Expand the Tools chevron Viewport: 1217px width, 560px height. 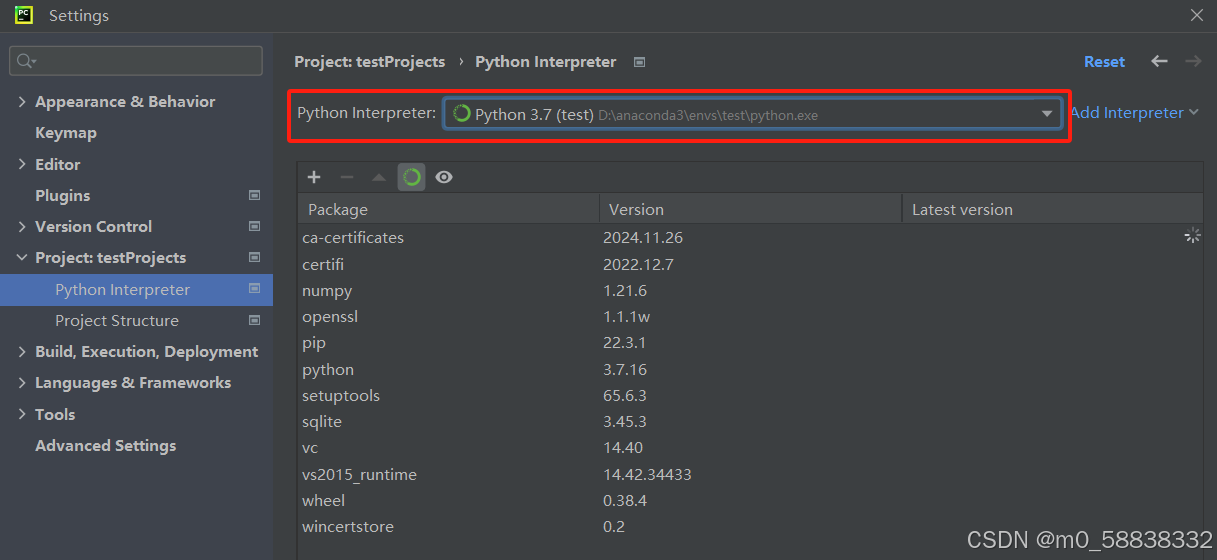pyautogui.click(x=22, y=414)
